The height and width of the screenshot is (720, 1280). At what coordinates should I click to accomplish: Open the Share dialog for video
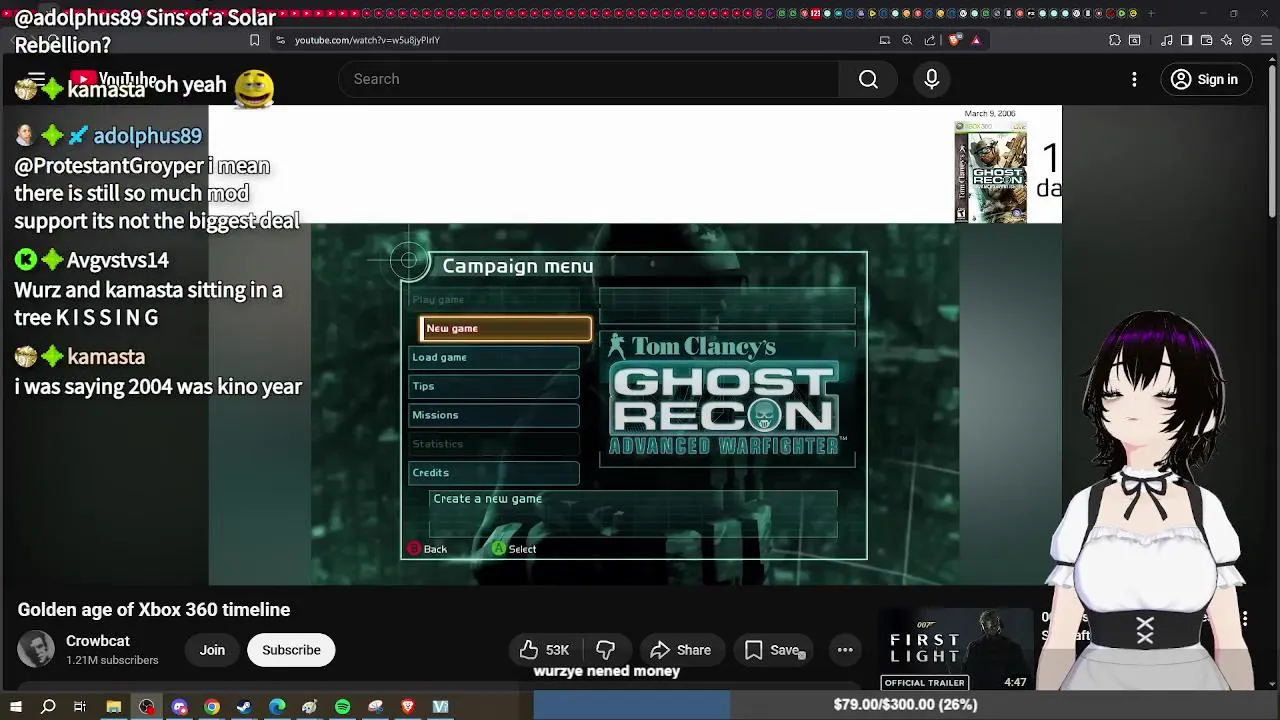pos(680,650)
